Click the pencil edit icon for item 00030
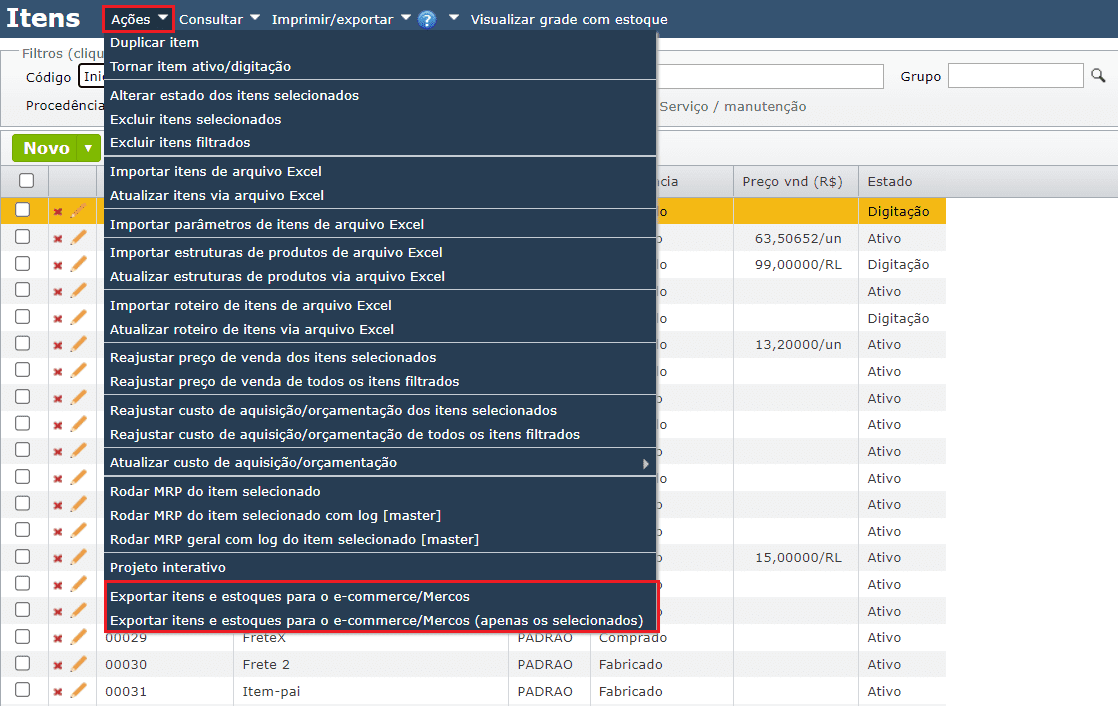The image size is (1118, 706). coord(79,664)
